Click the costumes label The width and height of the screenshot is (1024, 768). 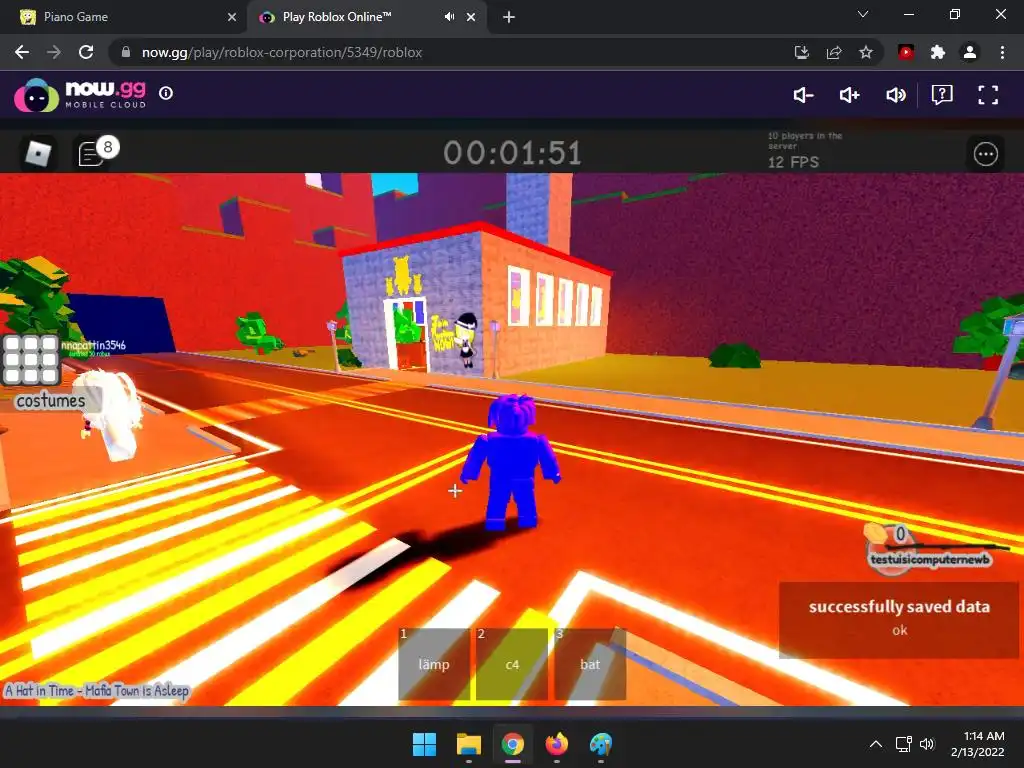[x=50, y=400]
